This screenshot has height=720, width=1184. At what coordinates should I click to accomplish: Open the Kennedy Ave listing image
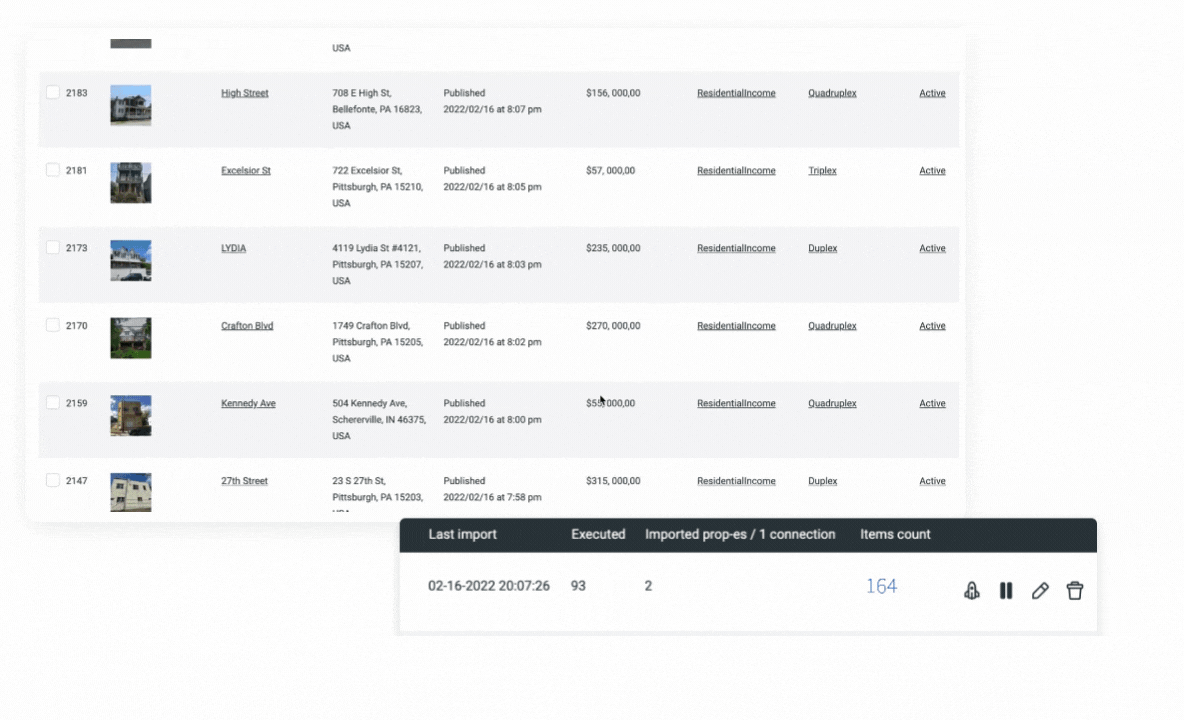(130, 415)
